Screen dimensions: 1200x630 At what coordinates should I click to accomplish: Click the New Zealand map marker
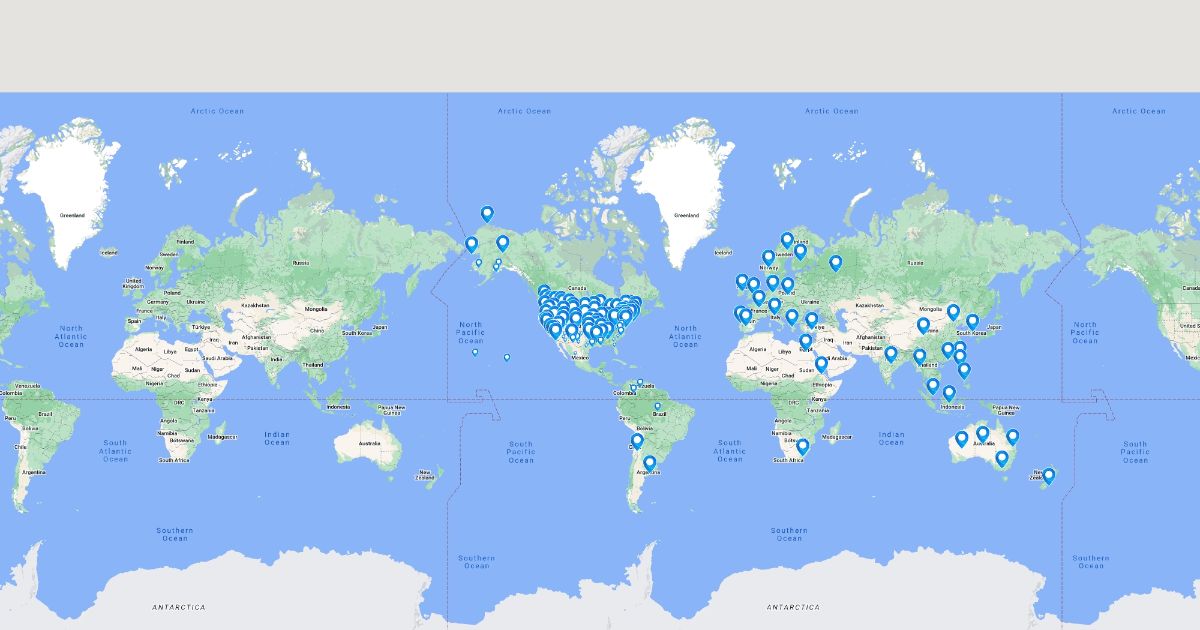click(x=1048, y=476)
